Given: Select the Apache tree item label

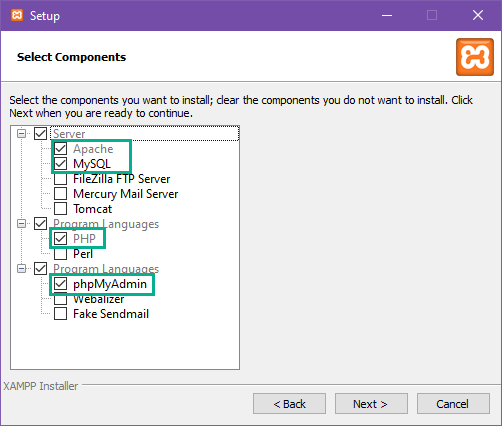Looking at the screenshot, I should pos(93,149).
